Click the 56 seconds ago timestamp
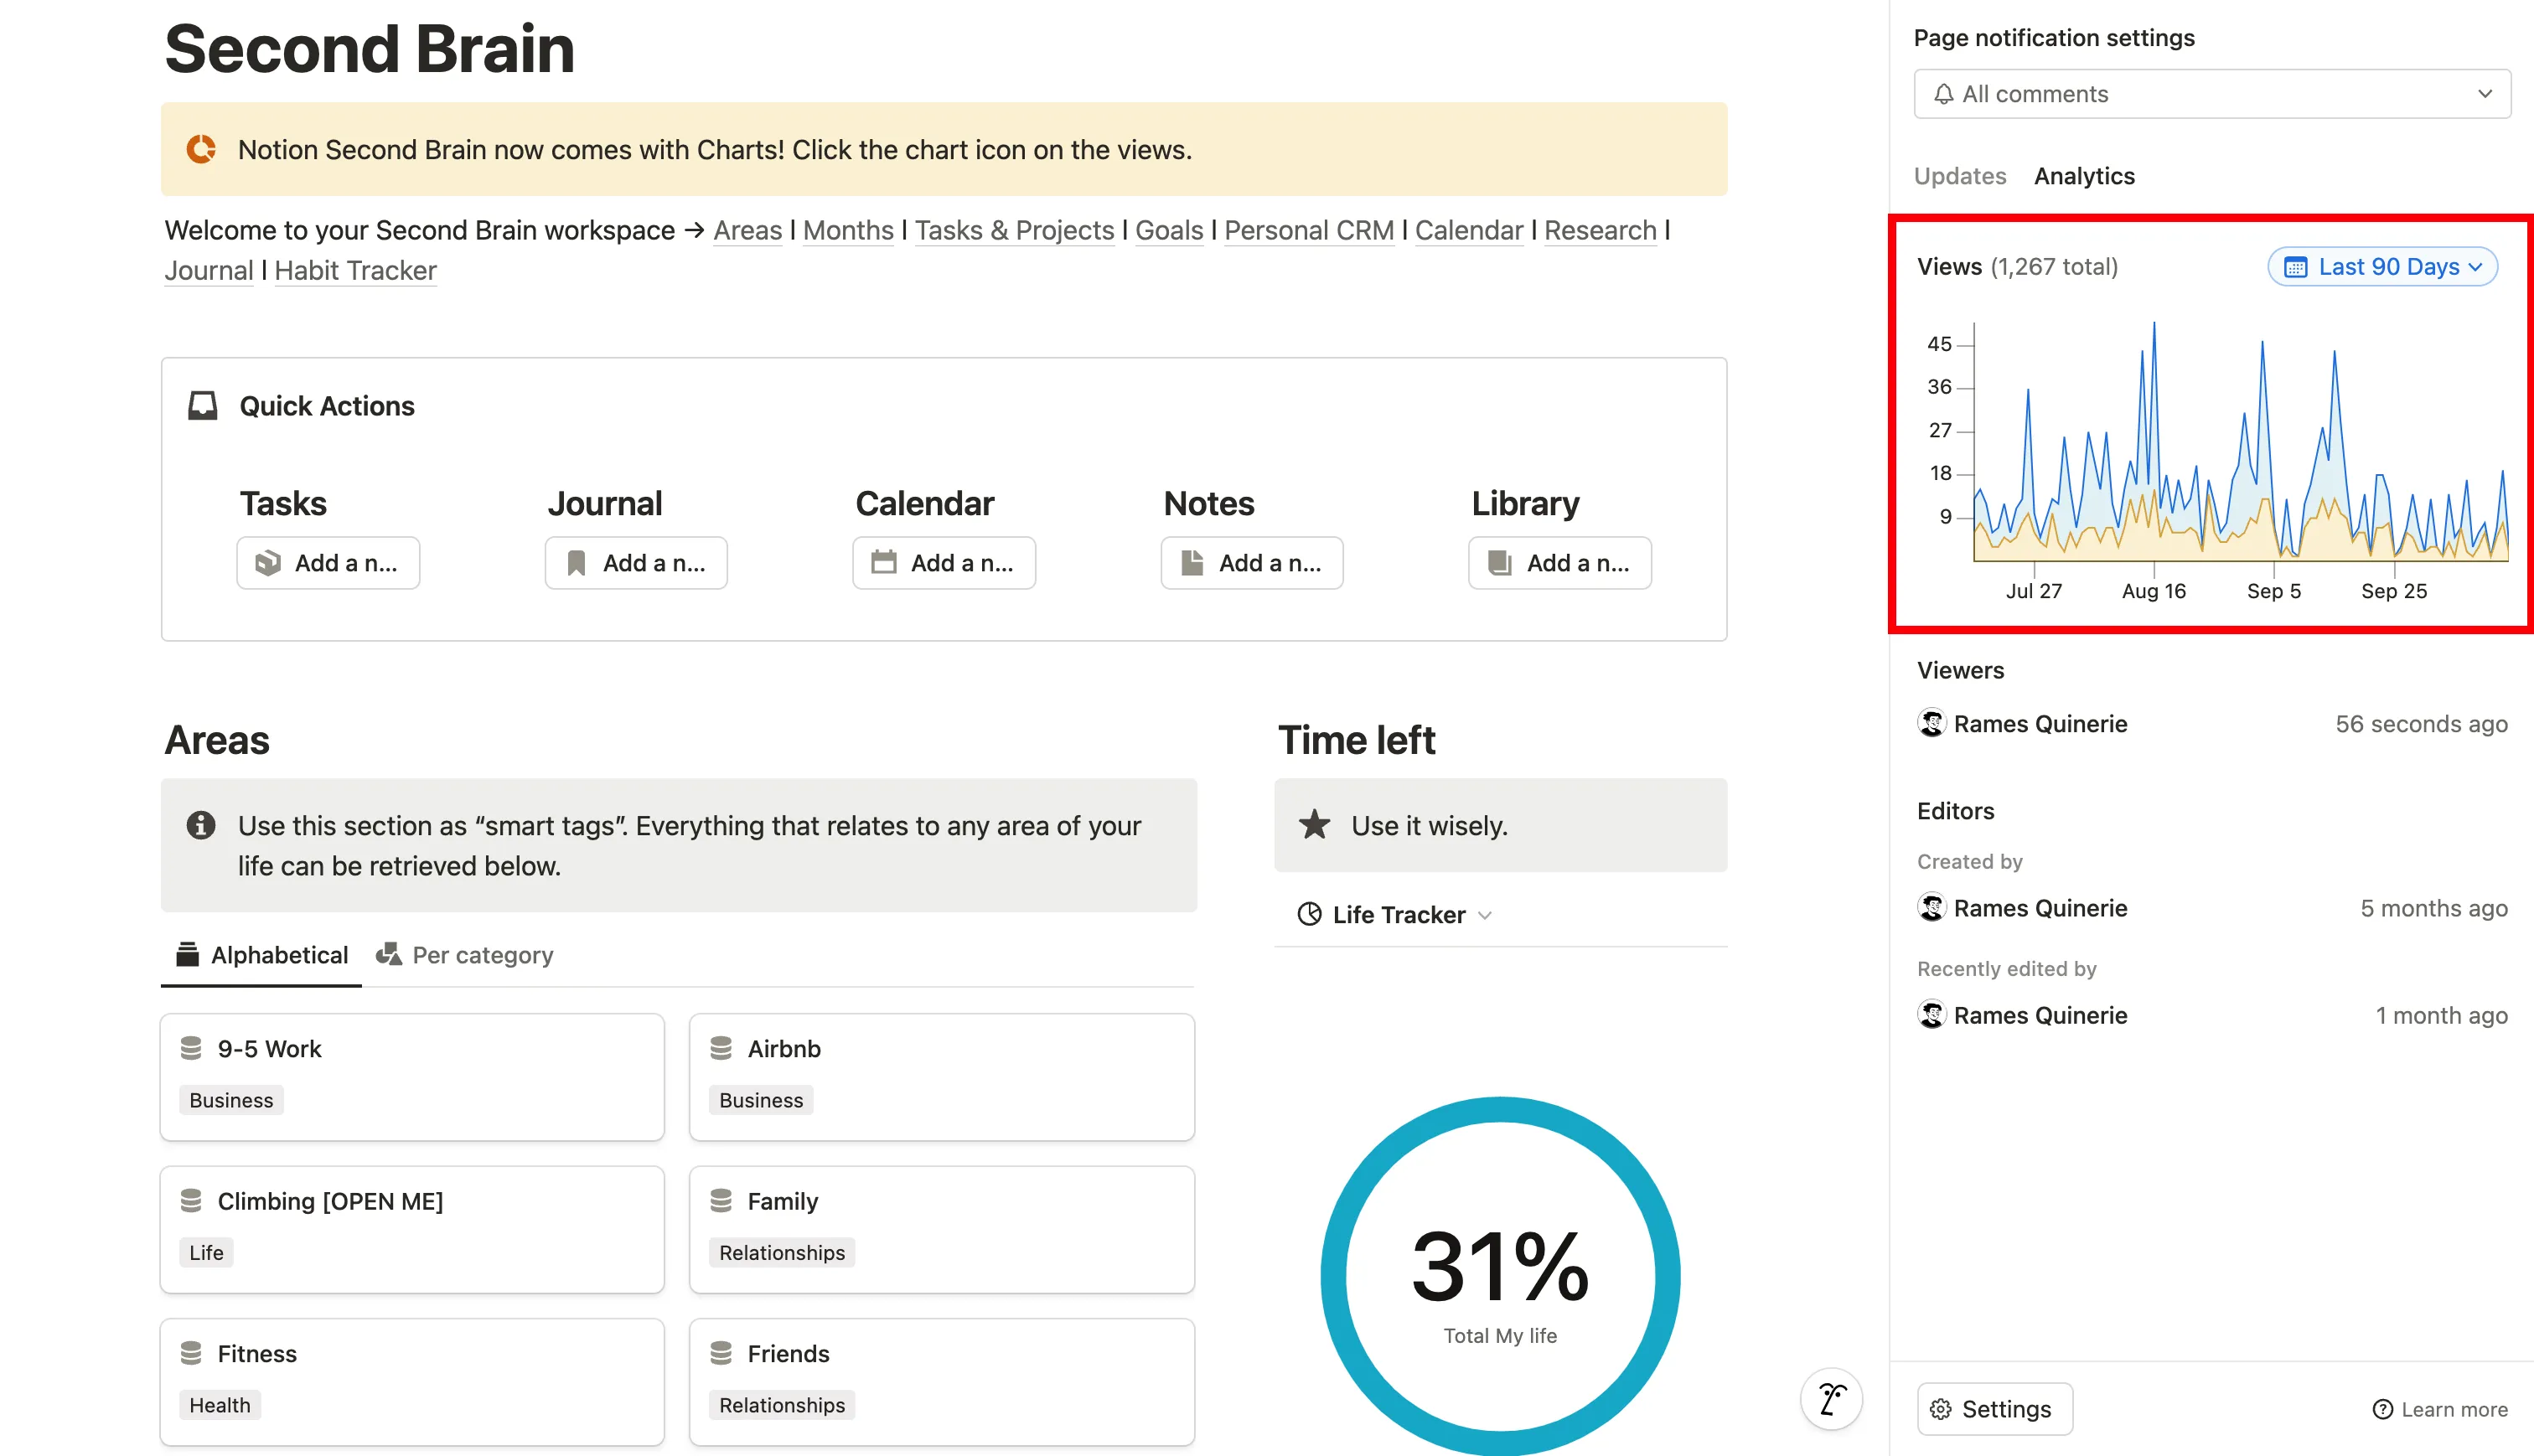Viewport: 2534px width, 1456px height. click(2421, 723)
